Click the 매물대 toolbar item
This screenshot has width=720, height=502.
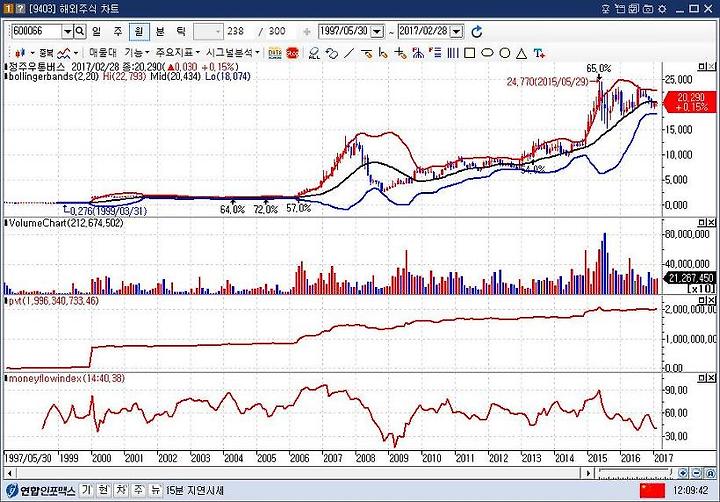click(103, 53)
